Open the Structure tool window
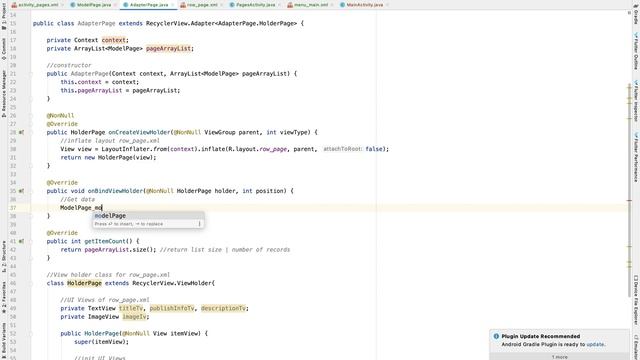This screenshot has height=360, width=640. 4,256
